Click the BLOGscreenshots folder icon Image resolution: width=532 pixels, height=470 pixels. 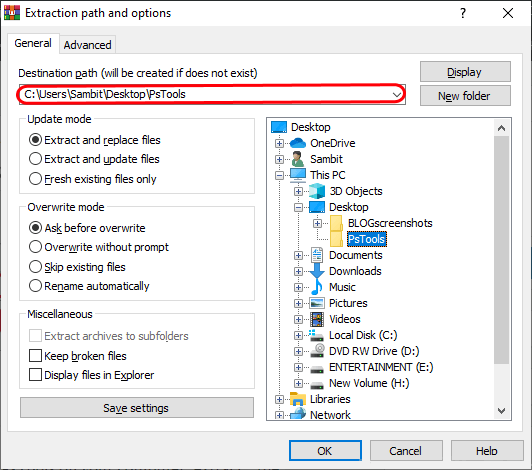click(x=336, y=223)
